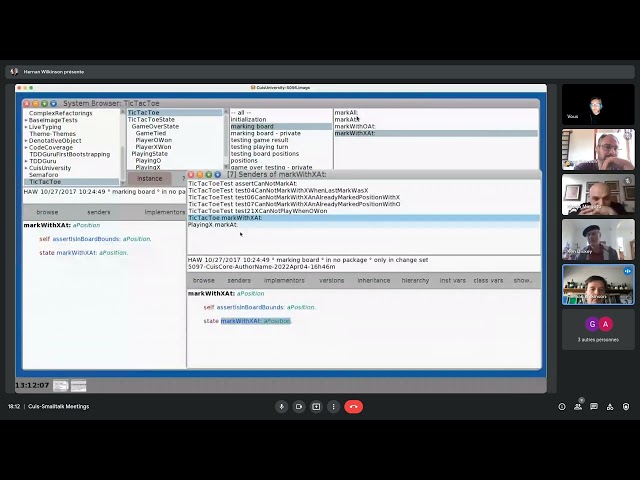
Task: Click the second taskbar thumbnail beside the clock
Action: [x=78, y=385]
